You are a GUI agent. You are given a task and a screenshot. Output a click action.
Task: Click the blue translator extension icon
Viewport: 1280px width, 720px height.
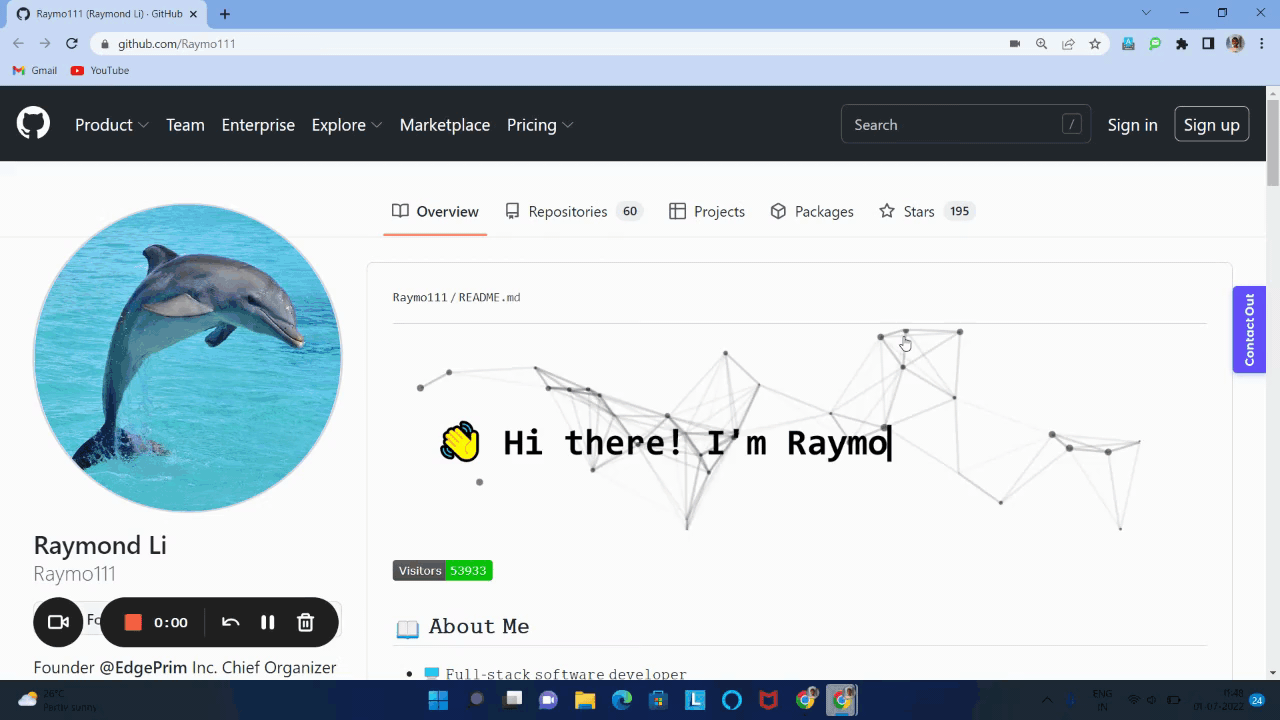pos(1128,44)
